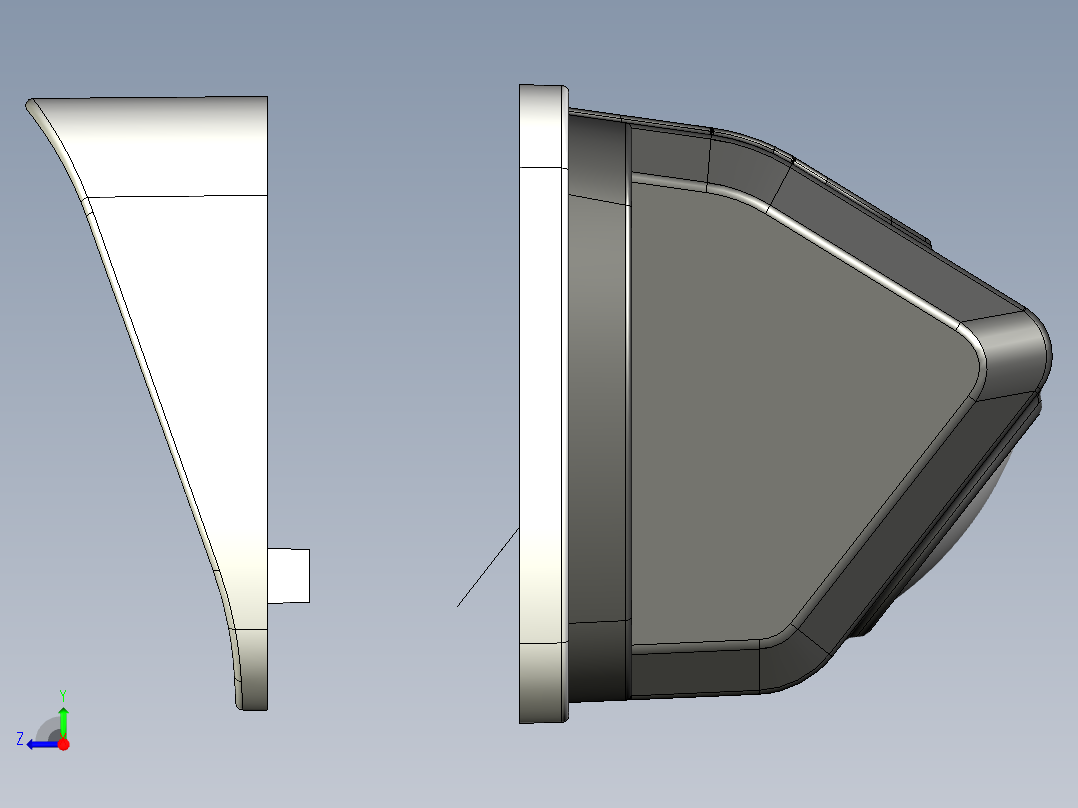Select the white flange plate

(543, 404)
